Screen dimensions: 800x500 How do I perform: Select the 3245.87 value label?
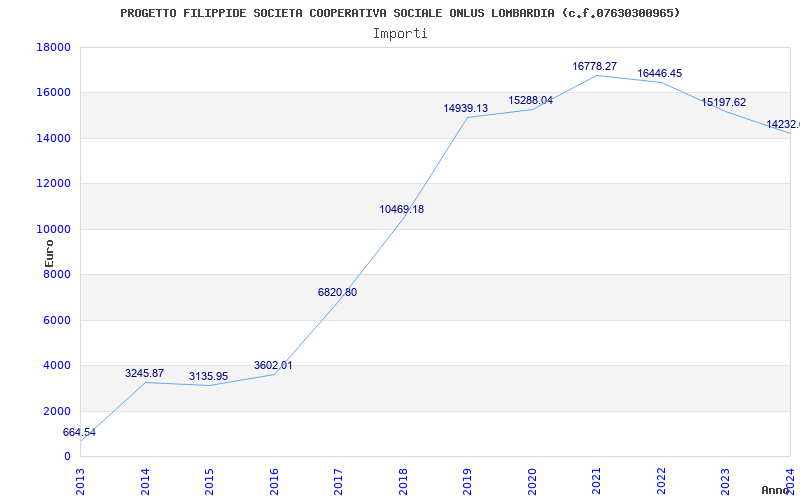pos(144,373)
